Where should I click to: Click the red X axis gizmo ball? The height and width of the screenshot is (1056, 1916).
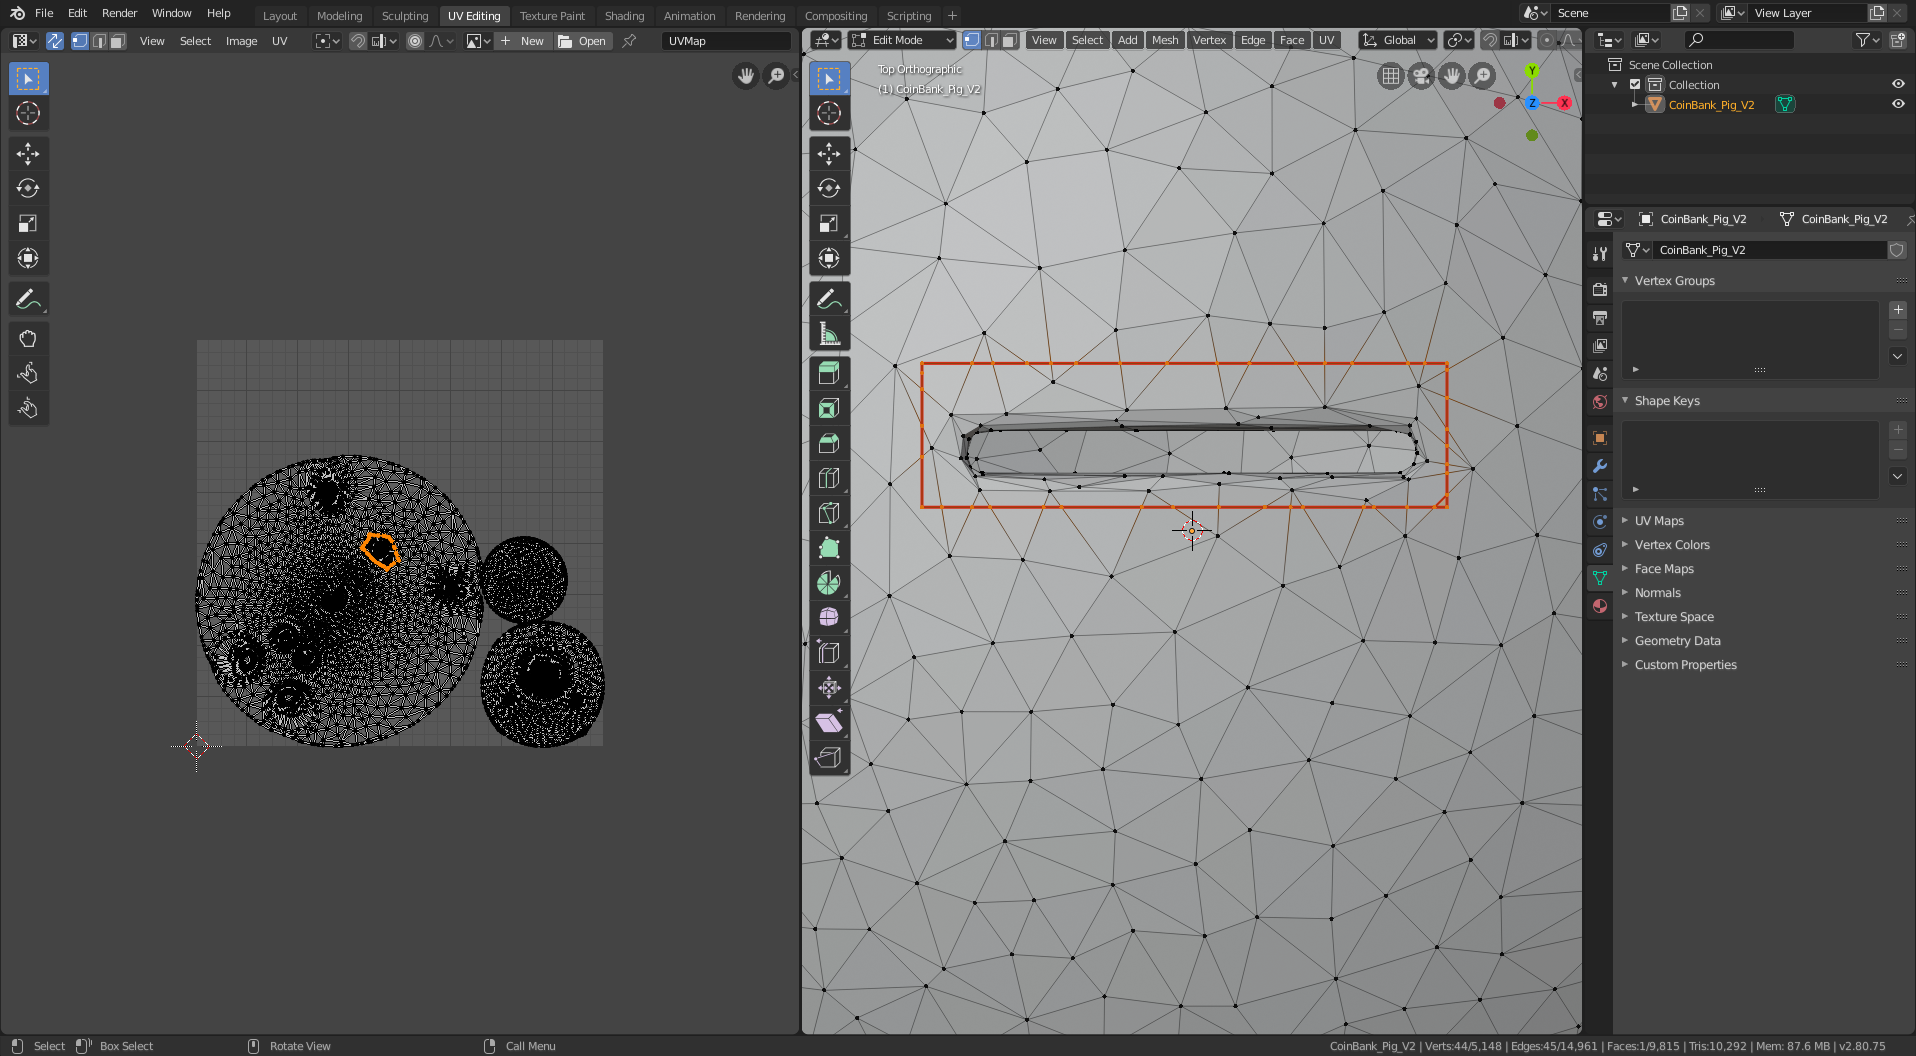coord(1564,103)
